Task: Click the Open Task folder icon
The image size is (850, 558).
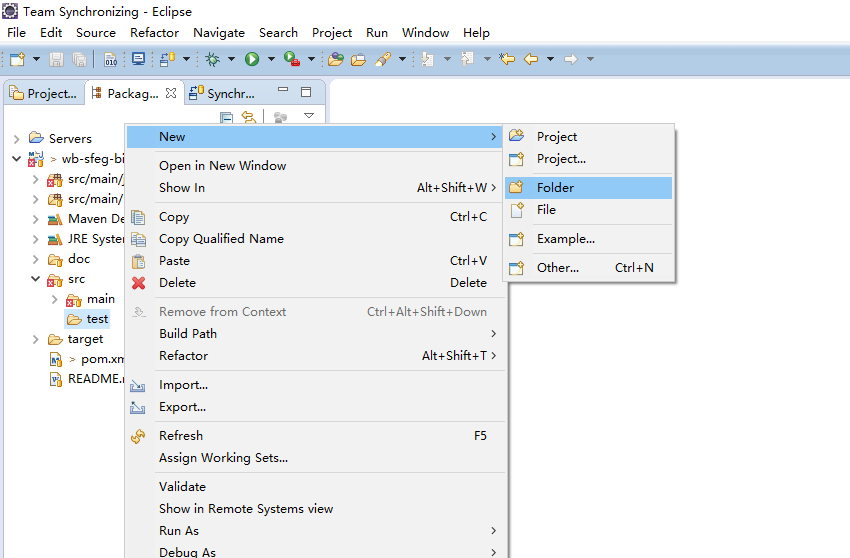Action: 358,59
